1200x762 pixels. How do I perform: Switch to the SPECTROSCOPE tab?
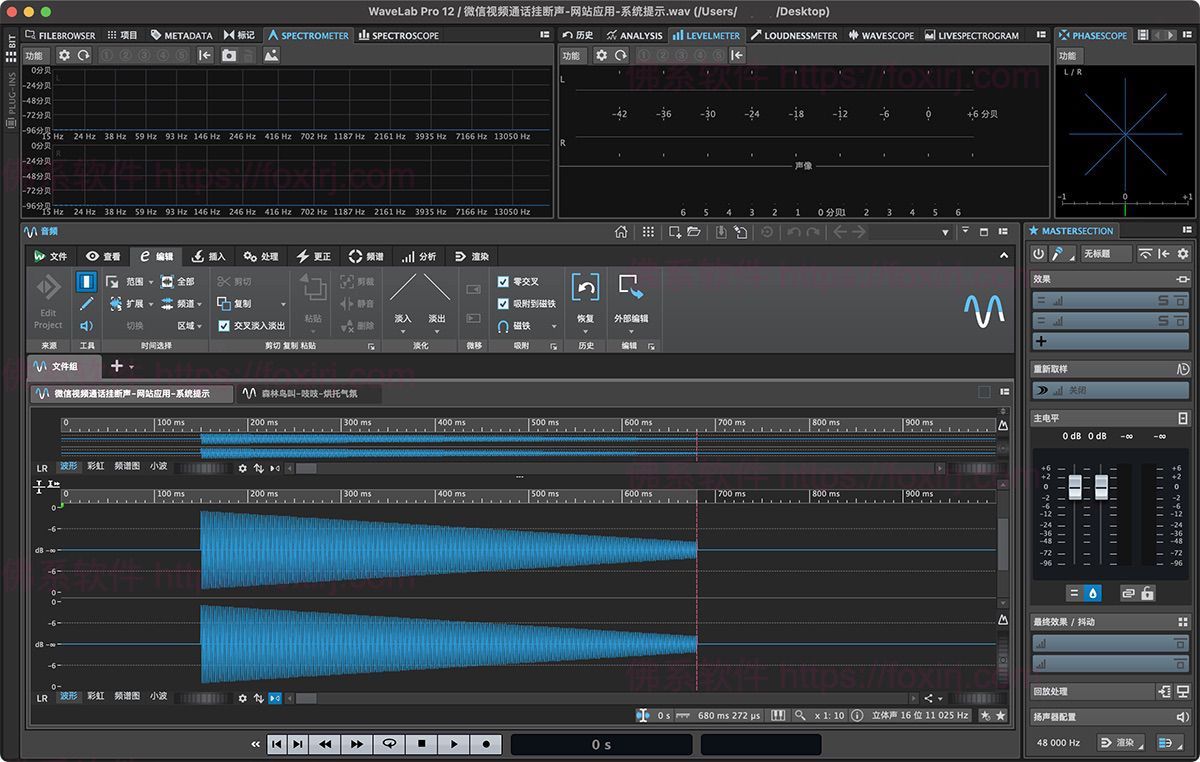click(x=399, y=35)
